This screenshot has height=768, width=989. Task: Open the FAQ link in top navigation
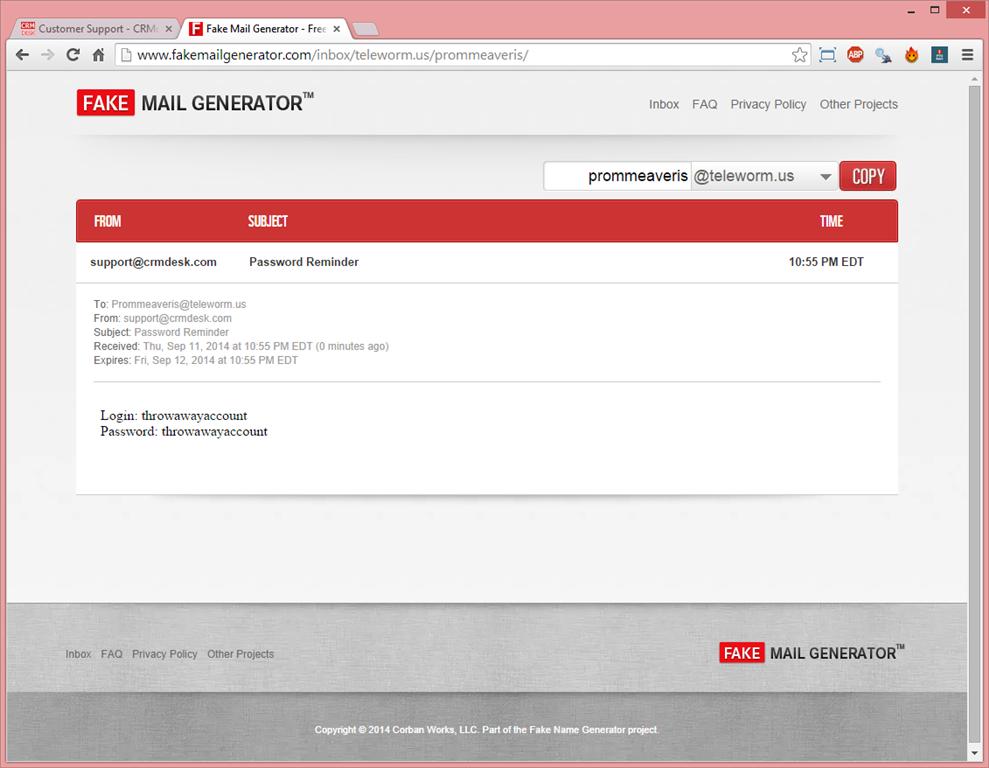tap(704, 104)
